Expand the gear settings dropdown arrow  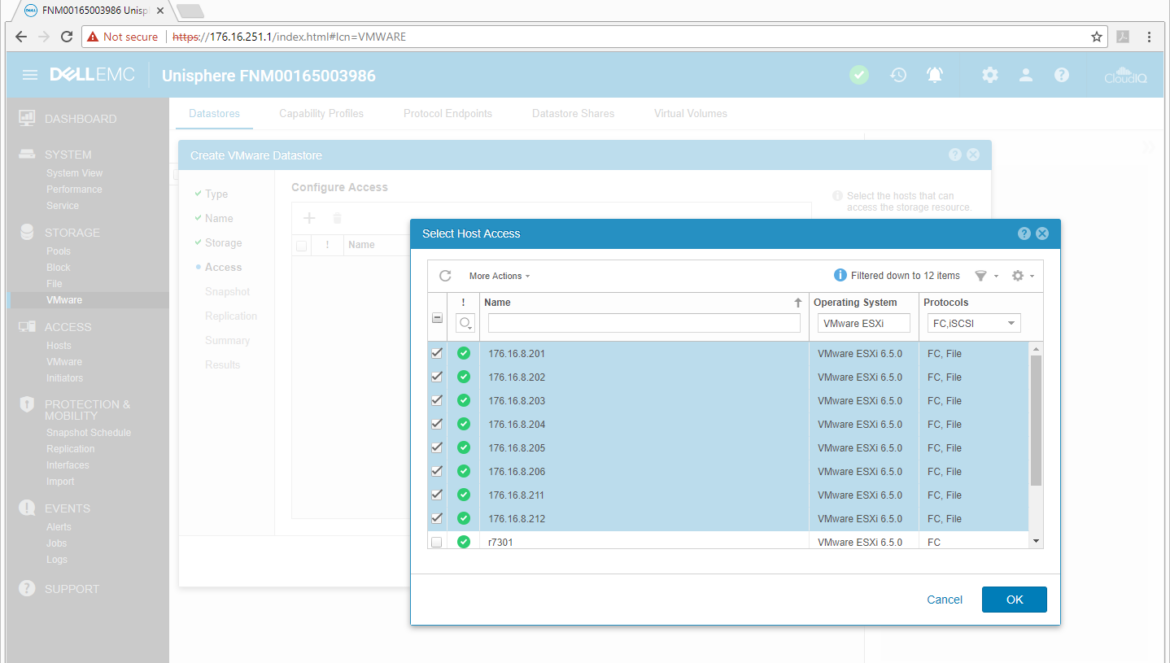tap(1033, 277)
